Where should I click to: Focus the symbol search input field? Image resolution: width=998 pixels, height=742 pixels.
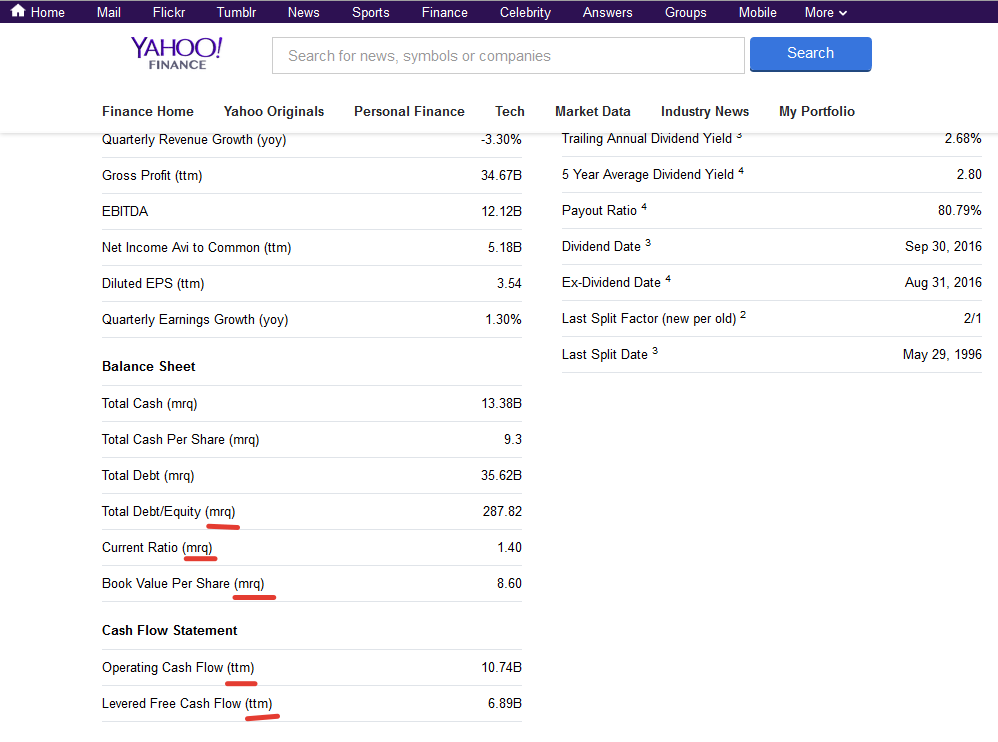pos(508,56)
